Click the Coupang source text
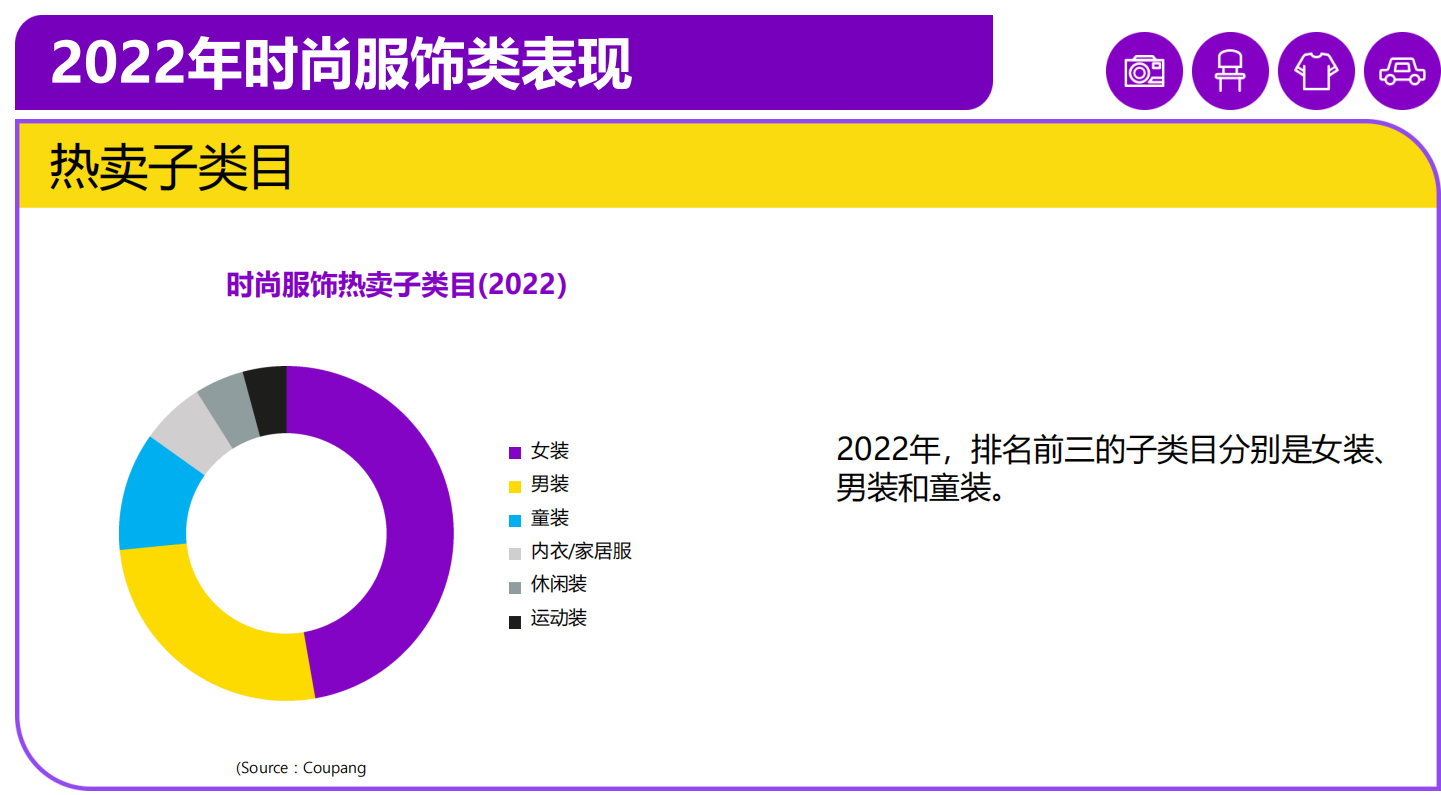1441x795 pixels. click(x=300, y=767)
